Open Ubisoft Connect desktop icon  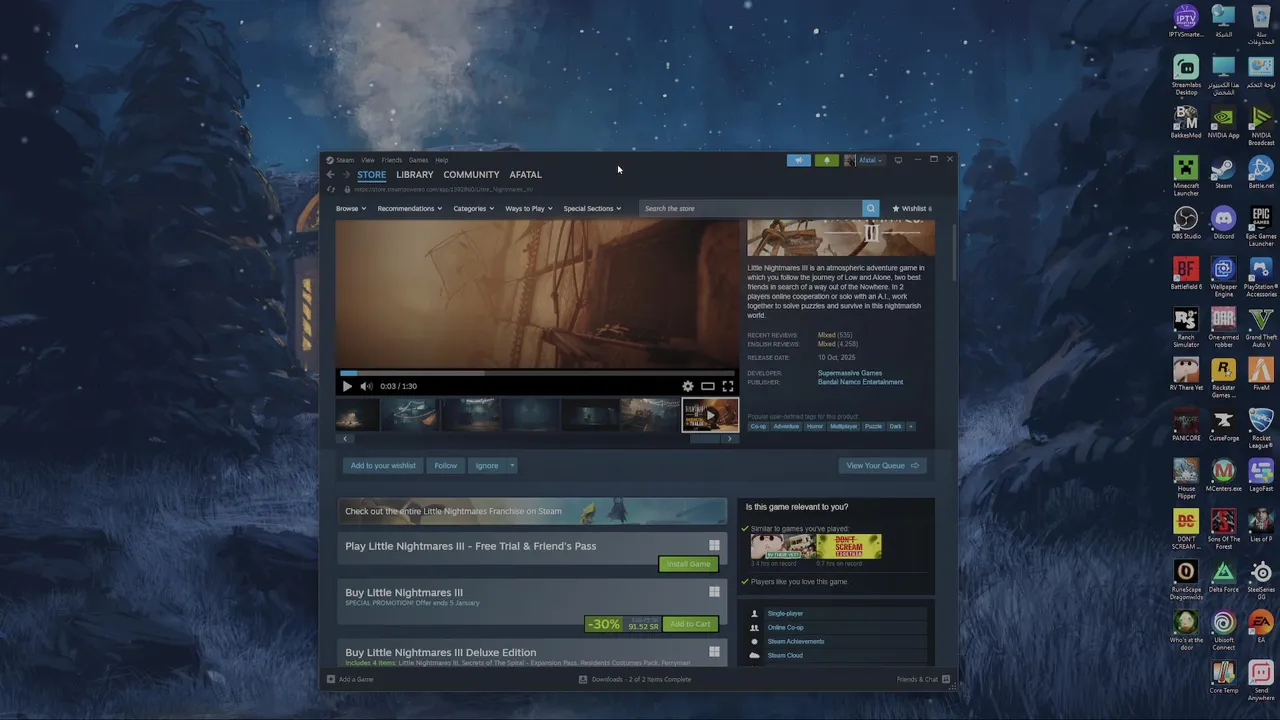tap(1223, 630)
